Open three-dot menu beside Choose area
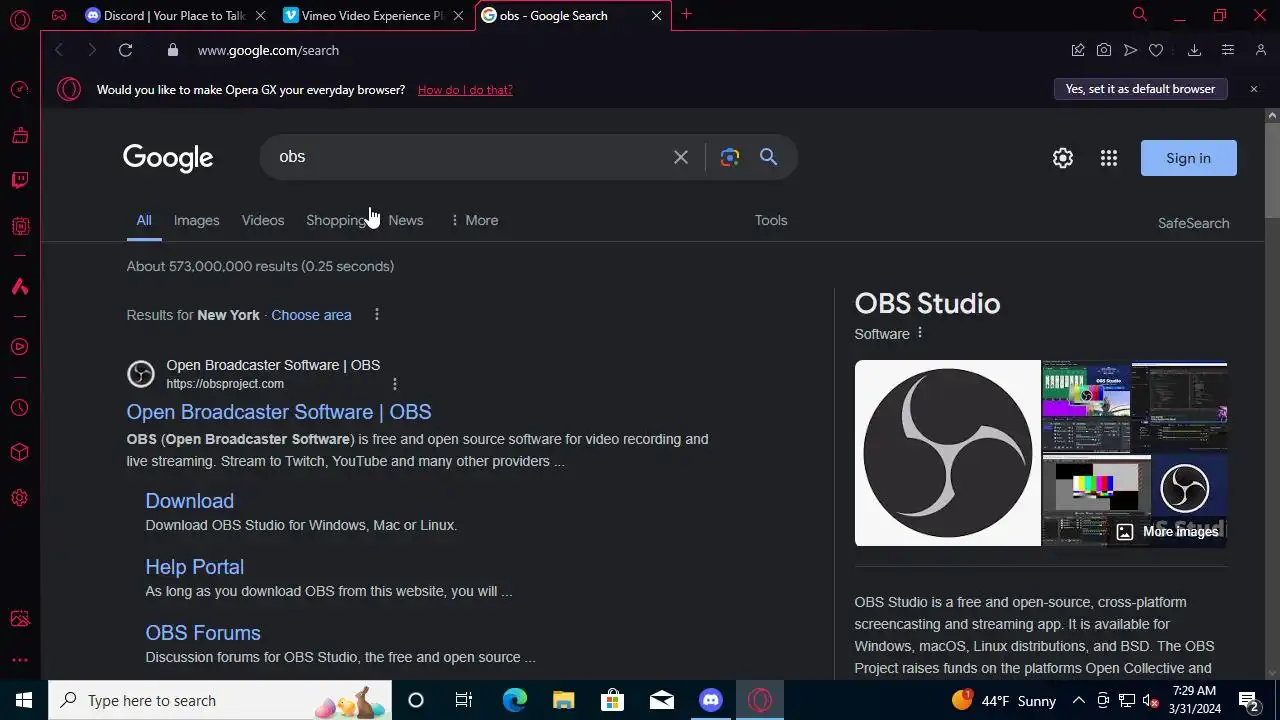The height and width of the screenshot is (720, 1280). (377, 314)
